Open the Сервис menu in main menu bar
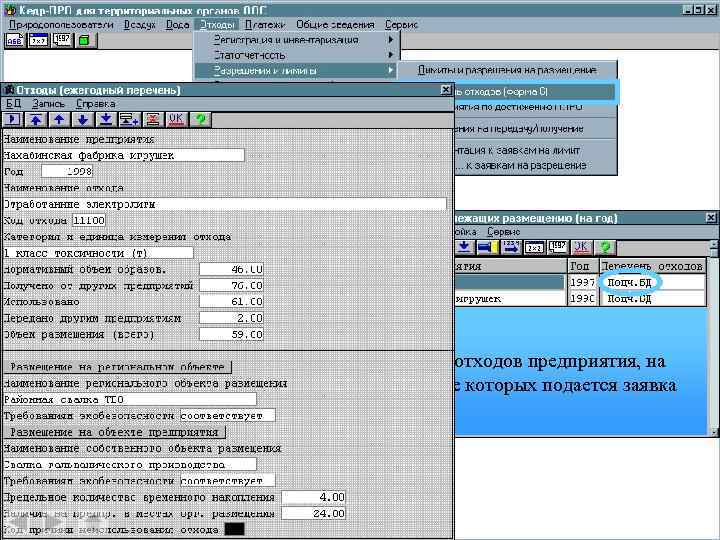 401,25
